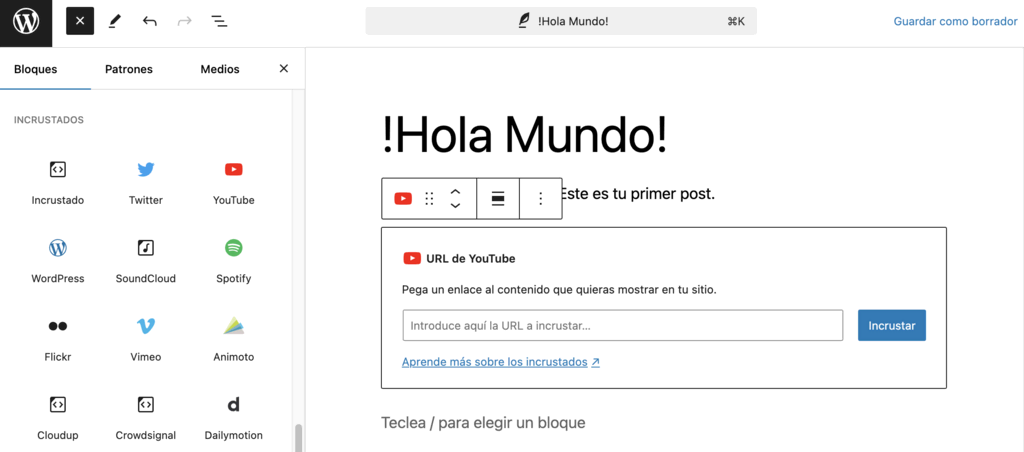
Task: Click the undo arrow
Action: click(150, 21)
